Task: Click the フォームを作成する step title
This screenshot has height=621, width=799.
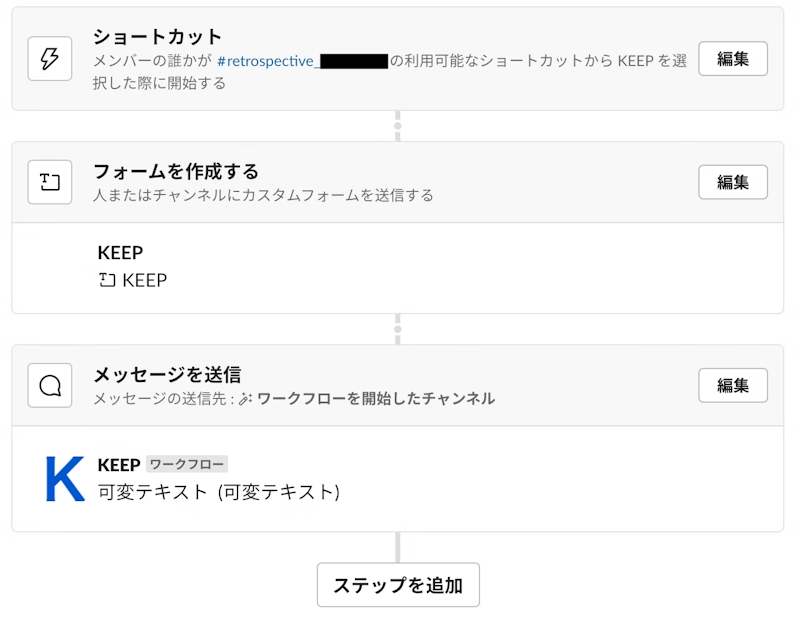Action: coord(176,172)
